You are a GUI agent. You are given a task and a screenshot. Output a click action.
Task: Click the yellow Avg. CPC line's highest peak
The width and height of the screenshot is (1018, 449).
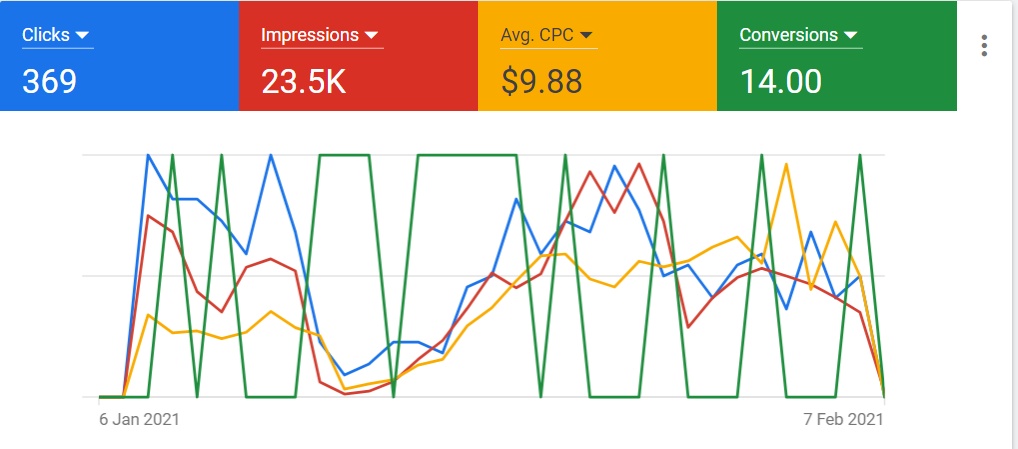(x=786, y=164)
